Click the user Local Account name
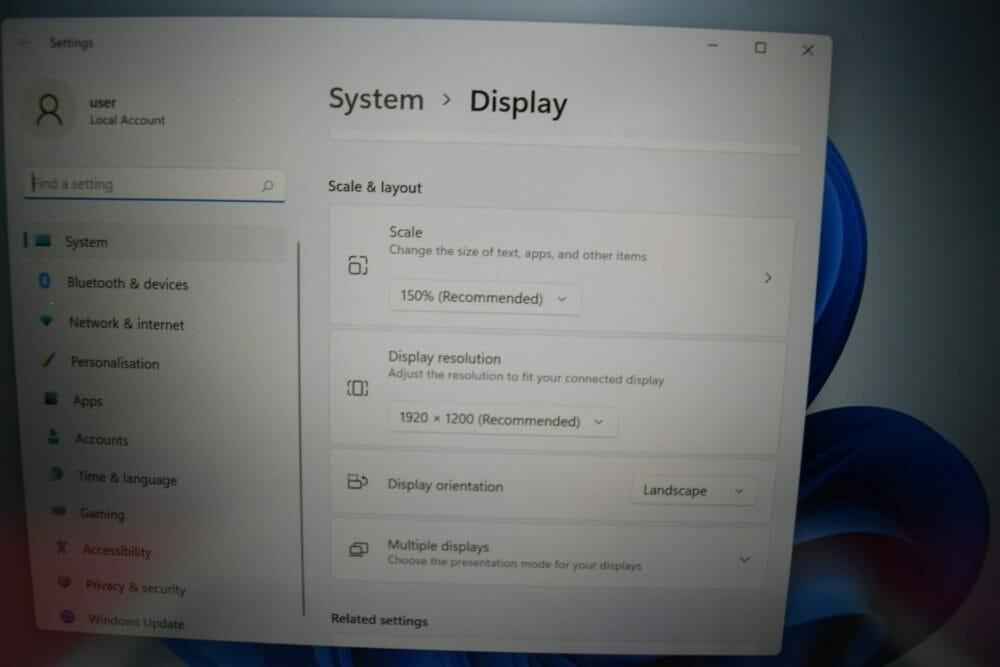The width and height of the screenshot is (1000, 667). point(127,111)
